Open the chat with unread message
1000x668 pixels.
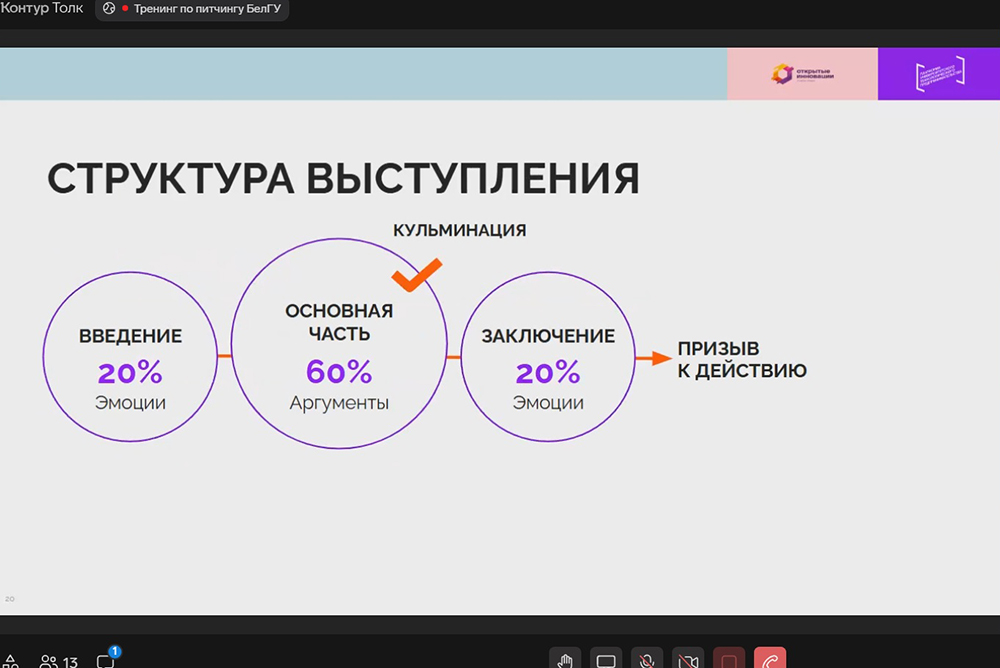coord(105,660)
